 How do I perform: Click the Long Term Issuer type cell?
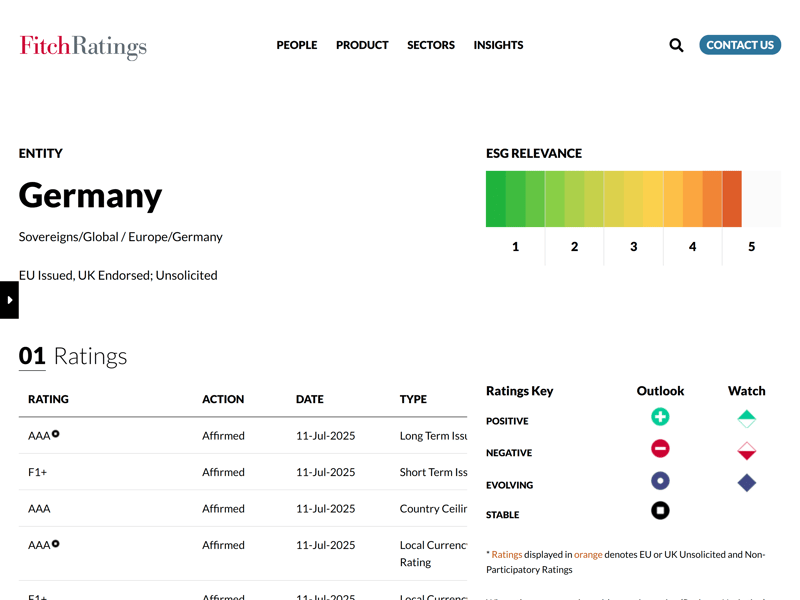tap(433, 436)
